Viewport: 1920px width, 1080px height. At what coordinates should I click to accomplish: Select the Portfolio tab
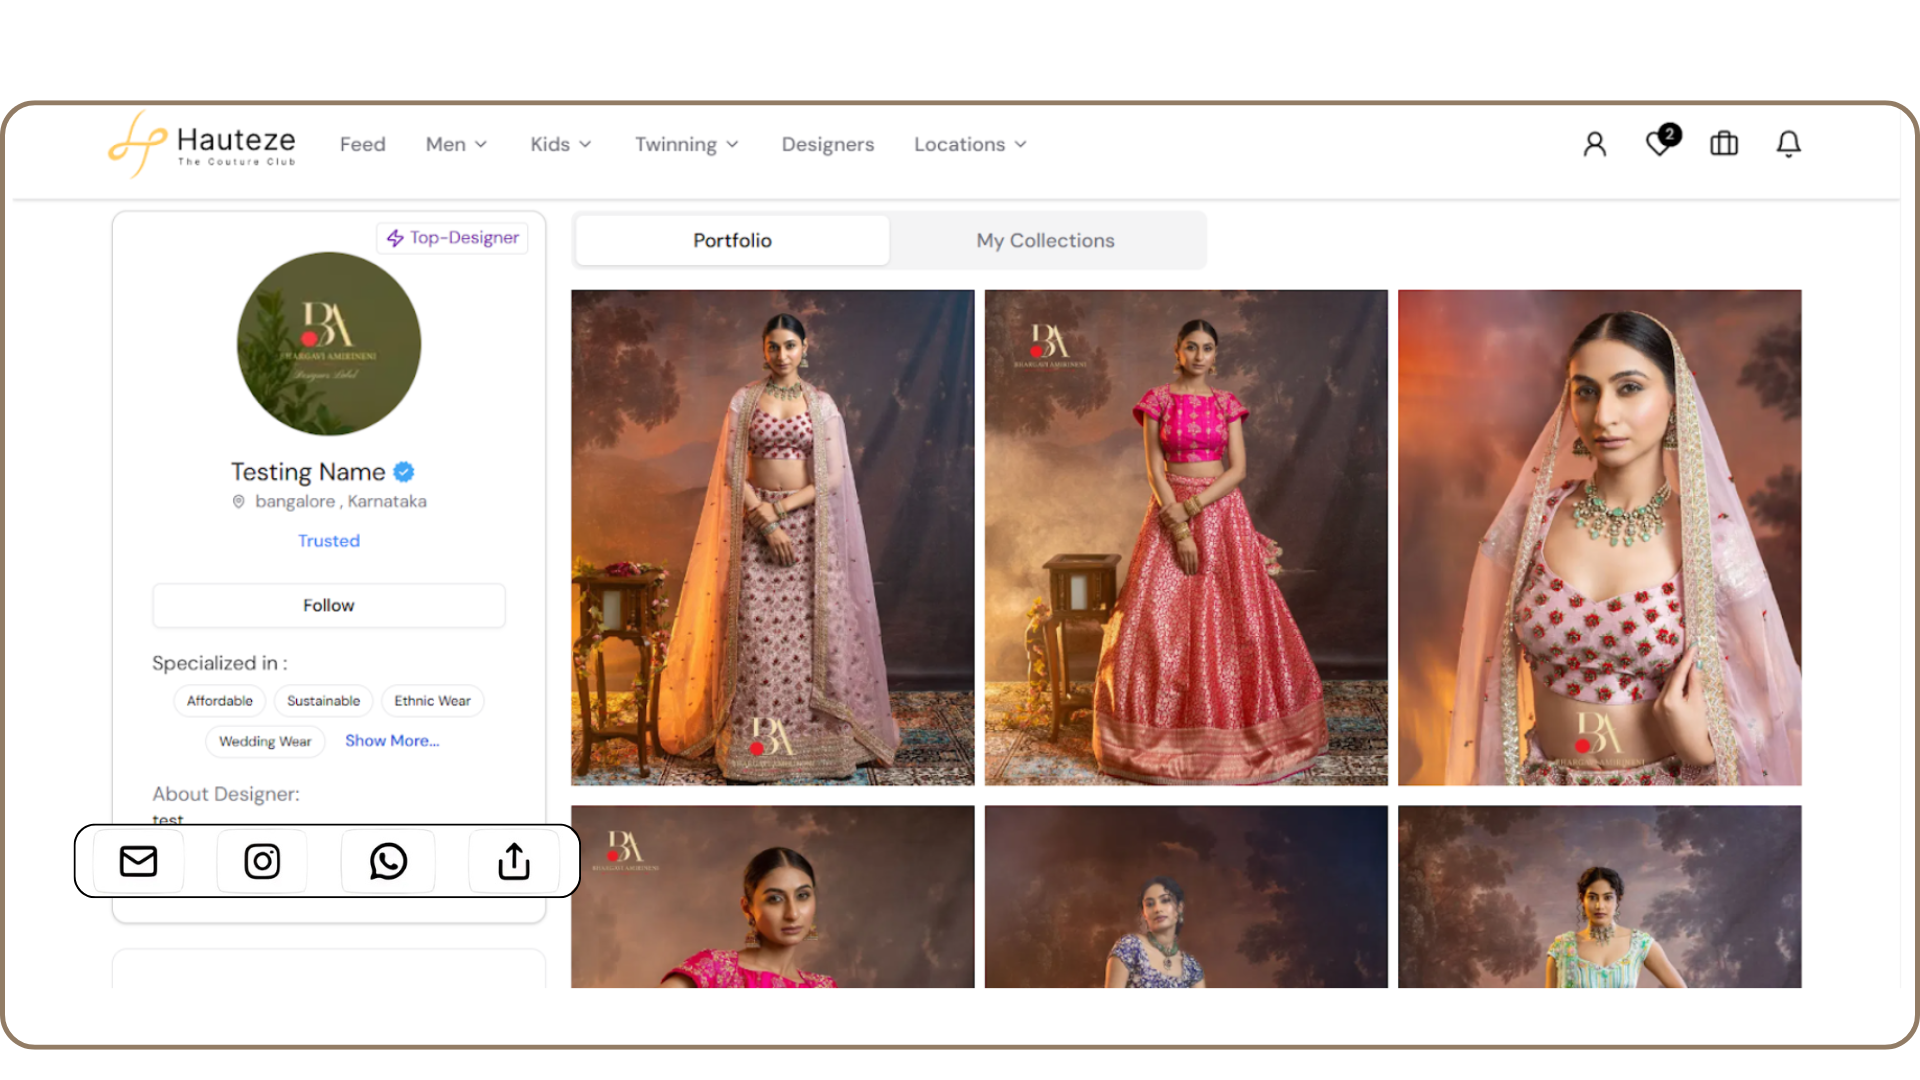732,240
